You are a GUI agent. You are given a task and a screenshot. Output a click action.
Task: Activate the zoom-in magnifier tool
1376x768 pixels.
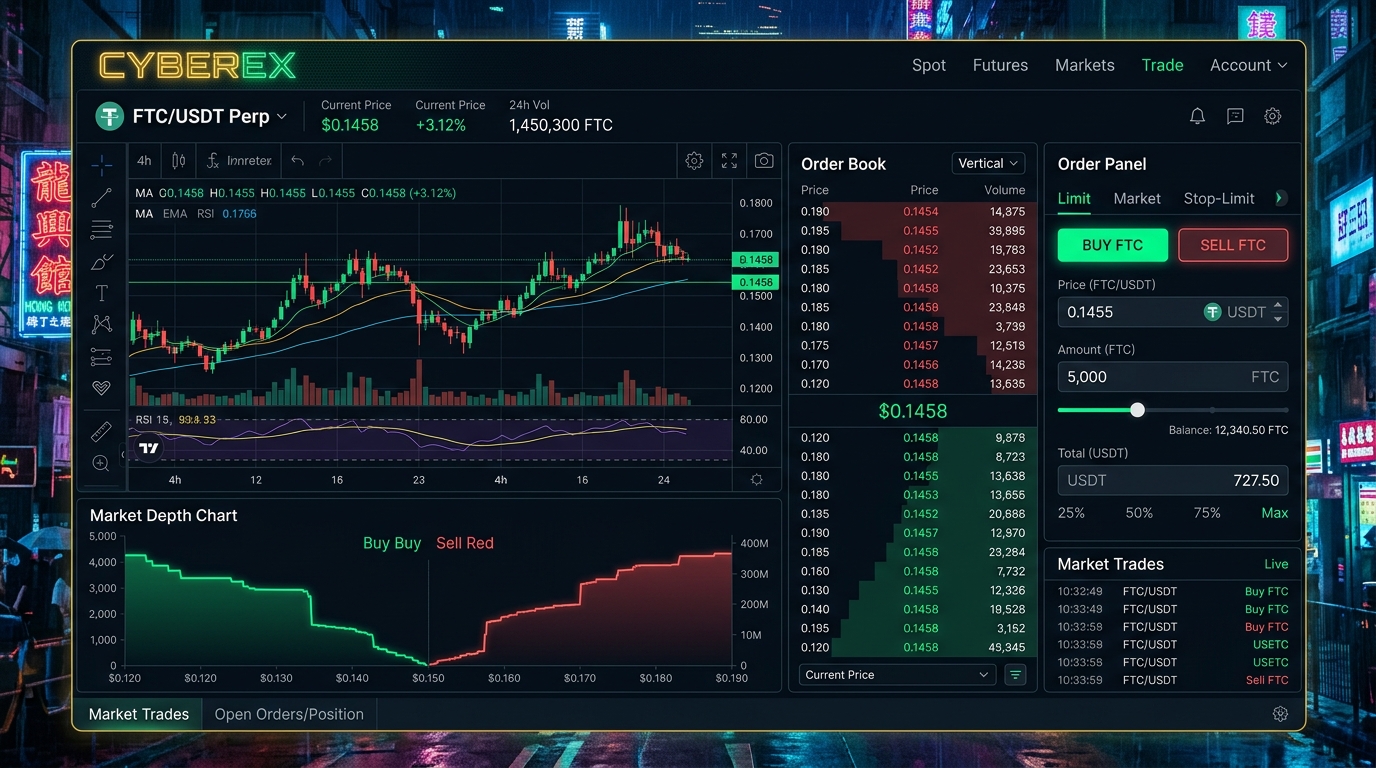(x=101, y=463)
